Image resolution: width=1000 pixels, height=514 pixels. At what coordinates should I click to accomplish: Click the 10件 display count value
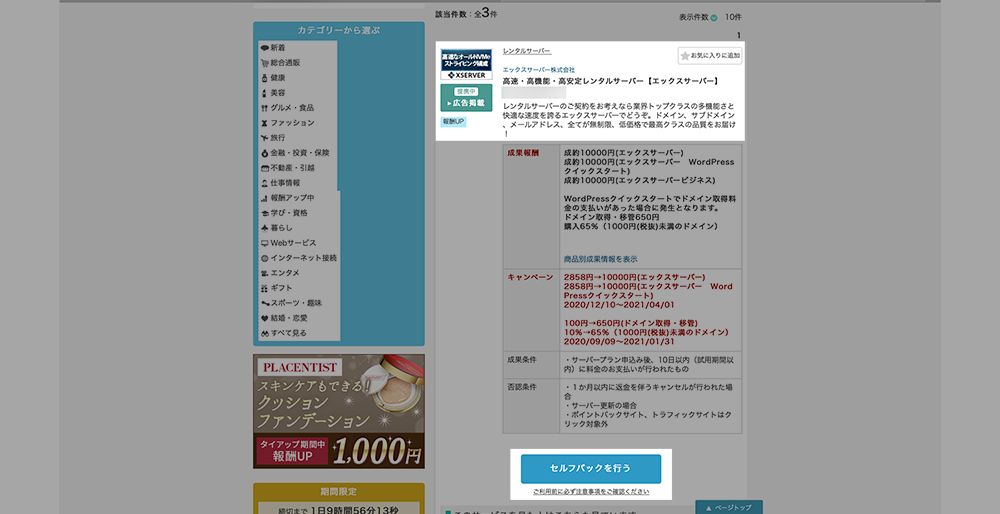[733, 17]
